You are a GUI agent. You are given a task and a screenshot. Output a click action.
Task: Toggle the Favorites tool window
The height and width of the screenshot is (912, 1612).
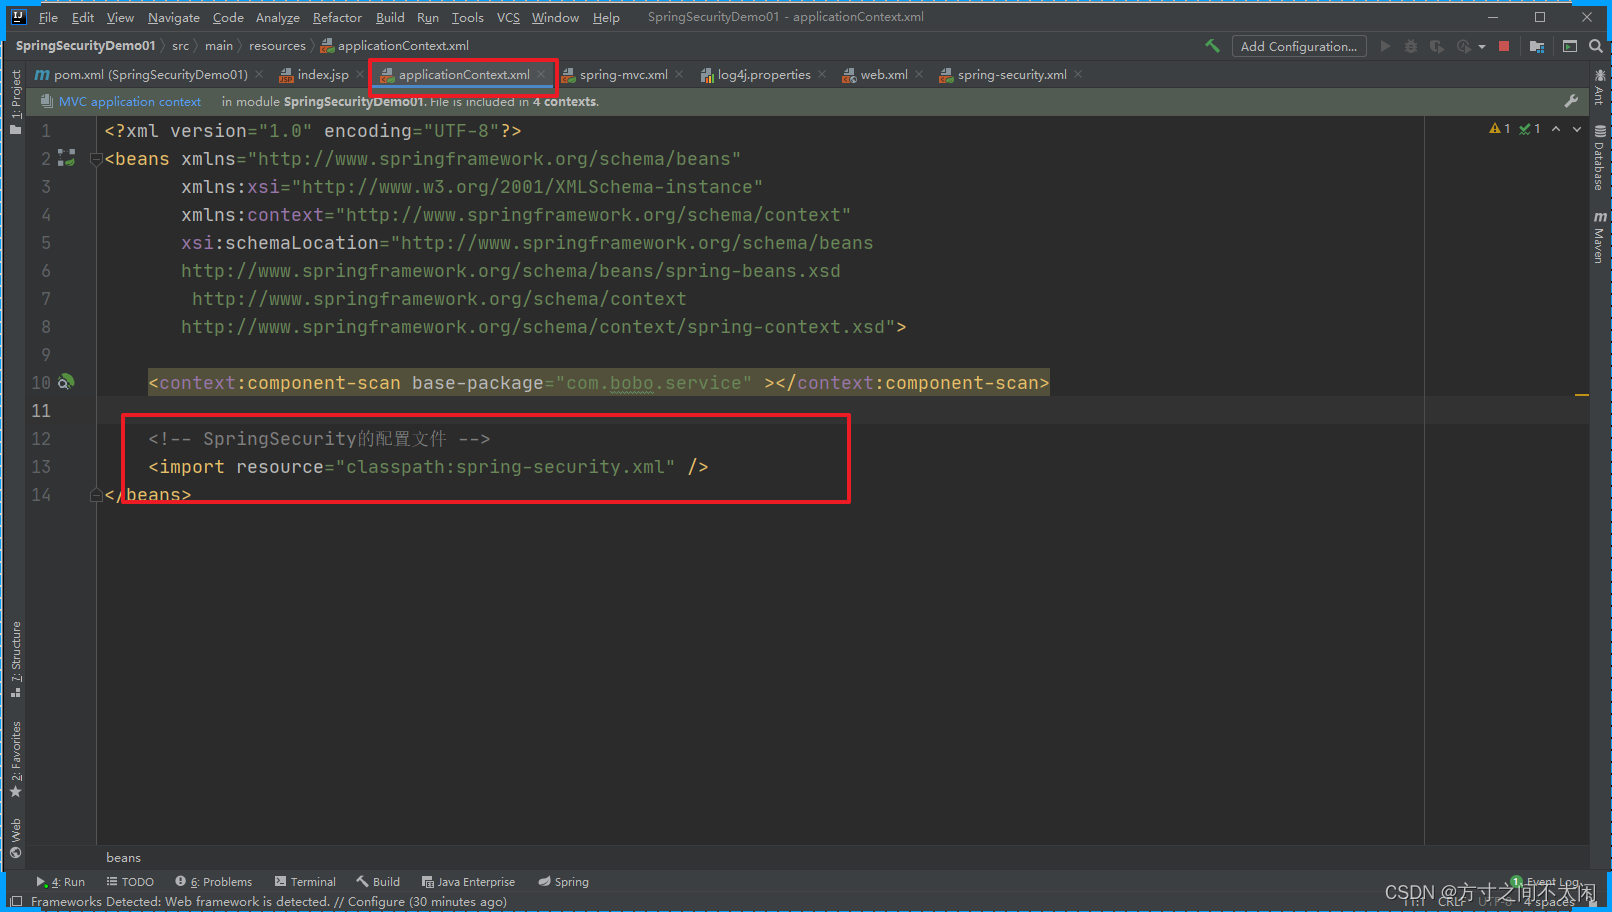14,748
